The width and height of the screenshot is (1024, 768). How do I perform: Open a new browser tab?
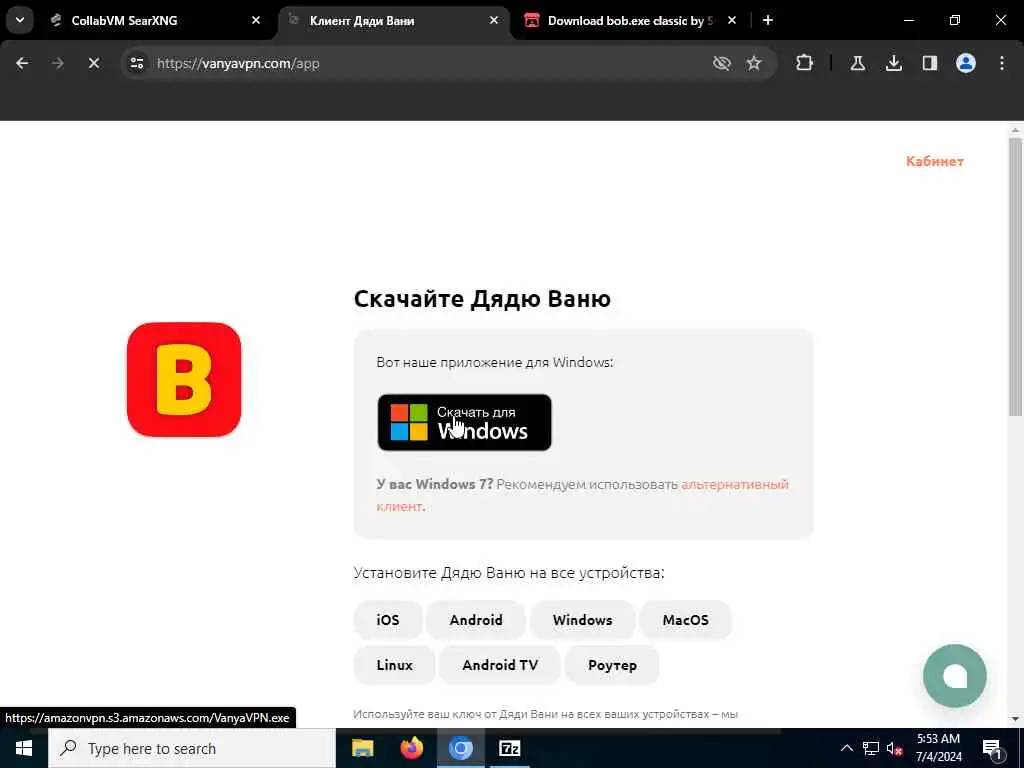[768, 20]
